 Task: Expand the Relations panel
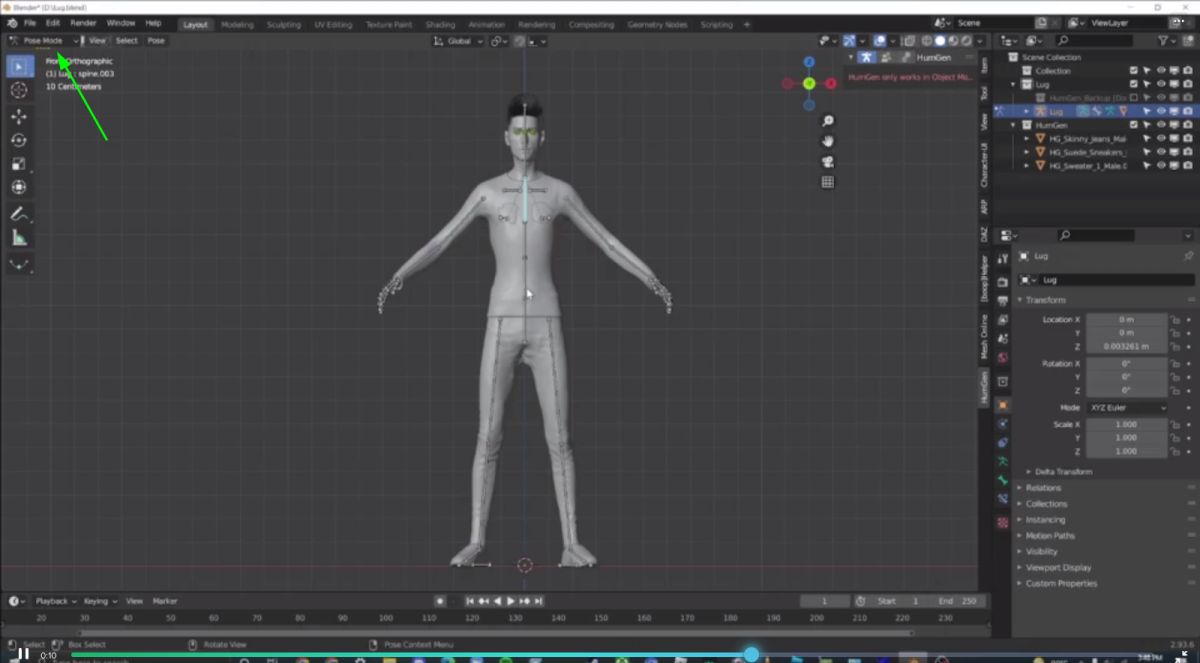pyautogui.click(x=1043, y=488)
